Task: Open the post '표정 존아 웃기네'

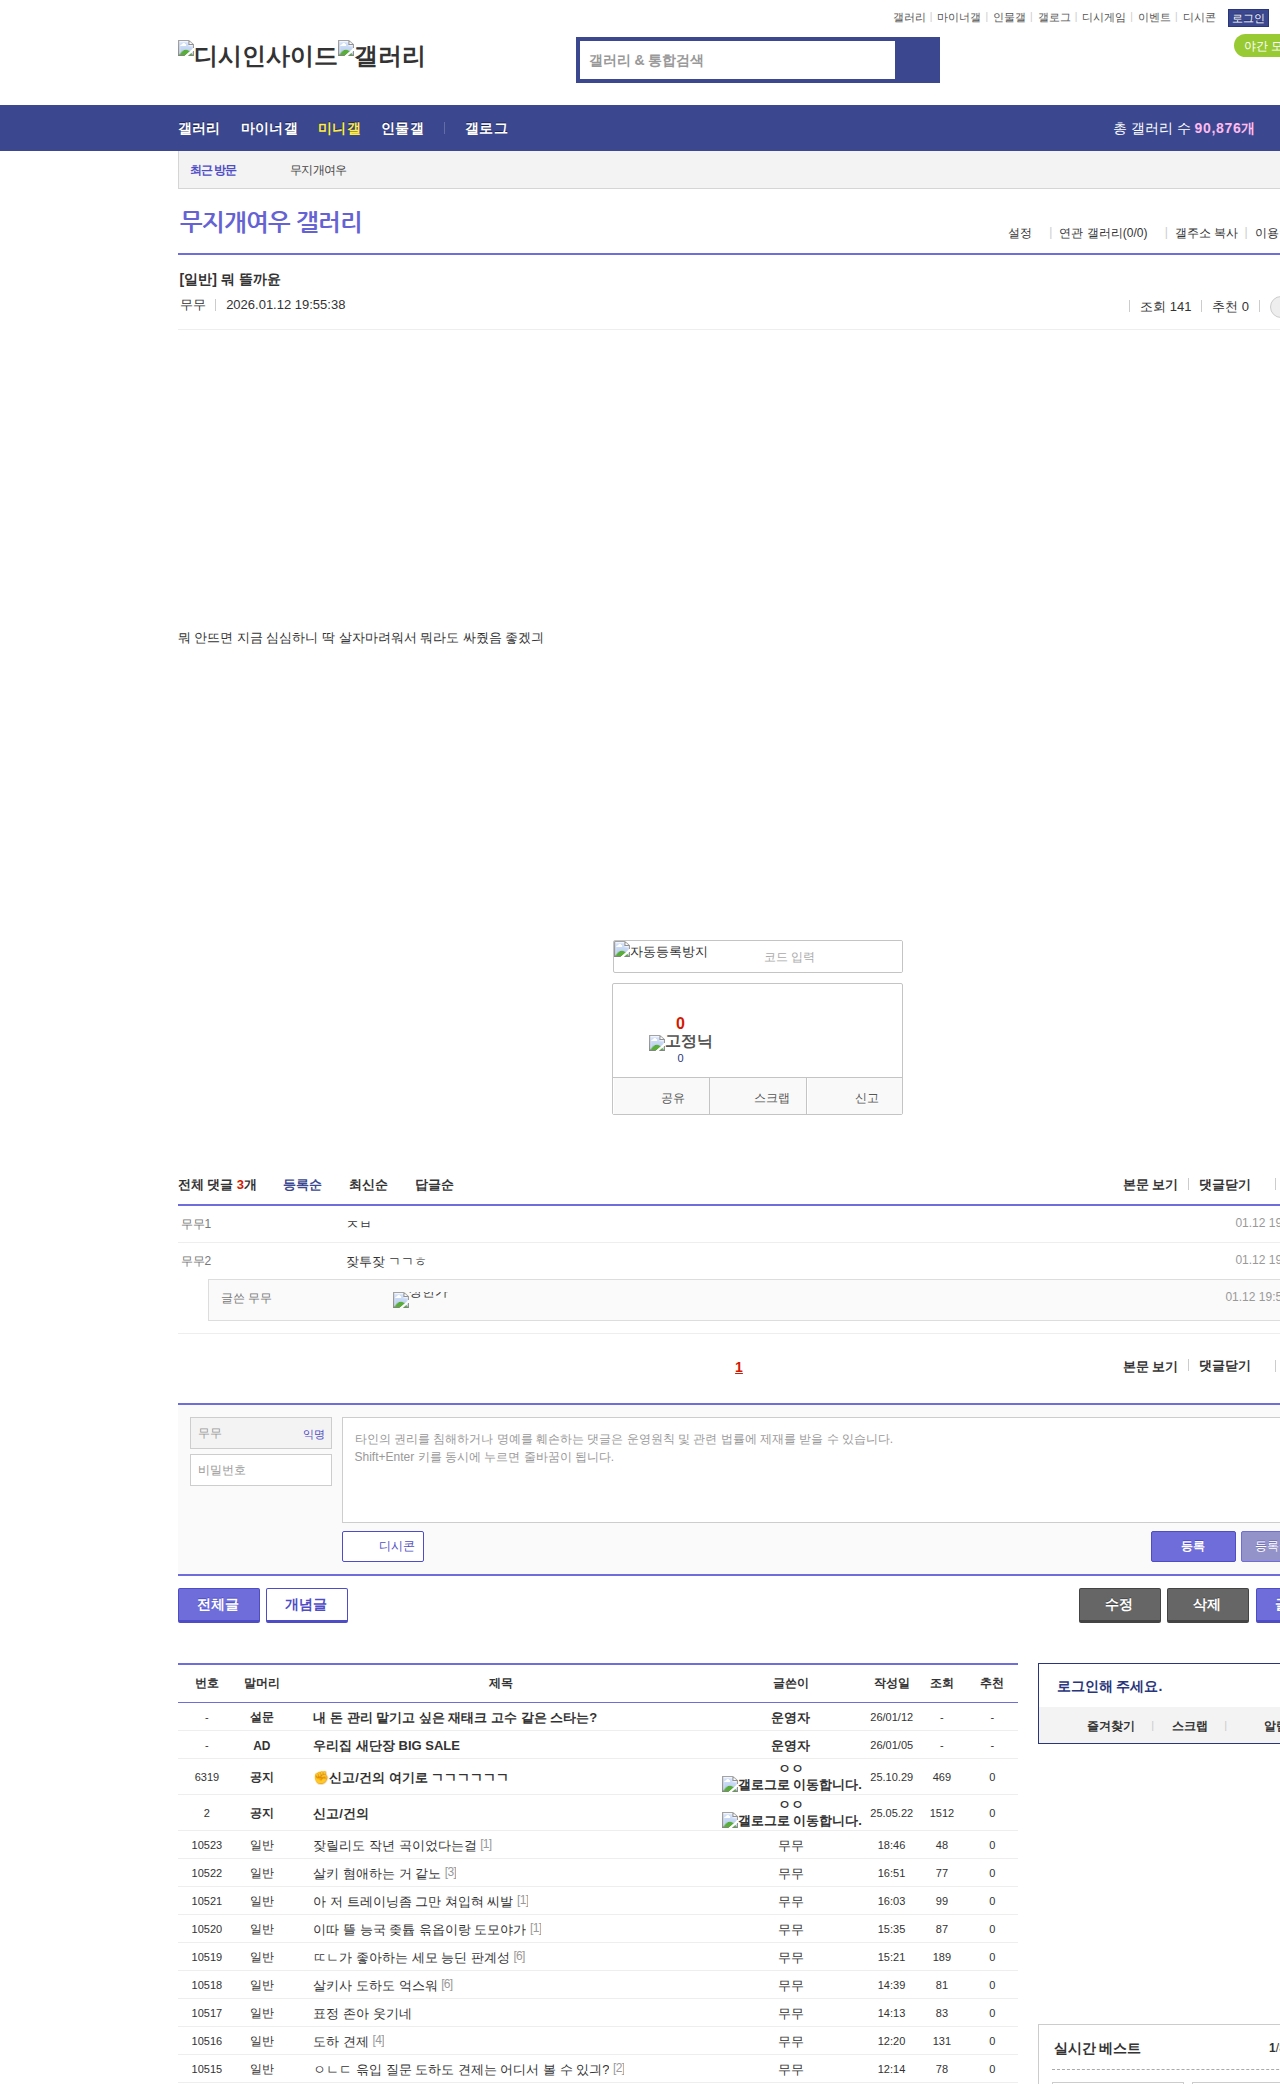Action: pyautogui.click(x=362, y=2013)
